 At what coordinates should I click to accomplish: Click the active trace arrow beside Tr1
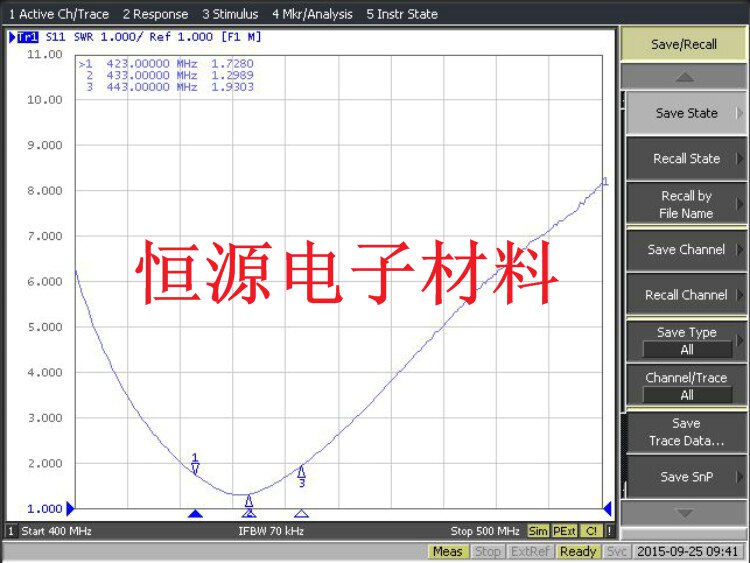(12, 37)
